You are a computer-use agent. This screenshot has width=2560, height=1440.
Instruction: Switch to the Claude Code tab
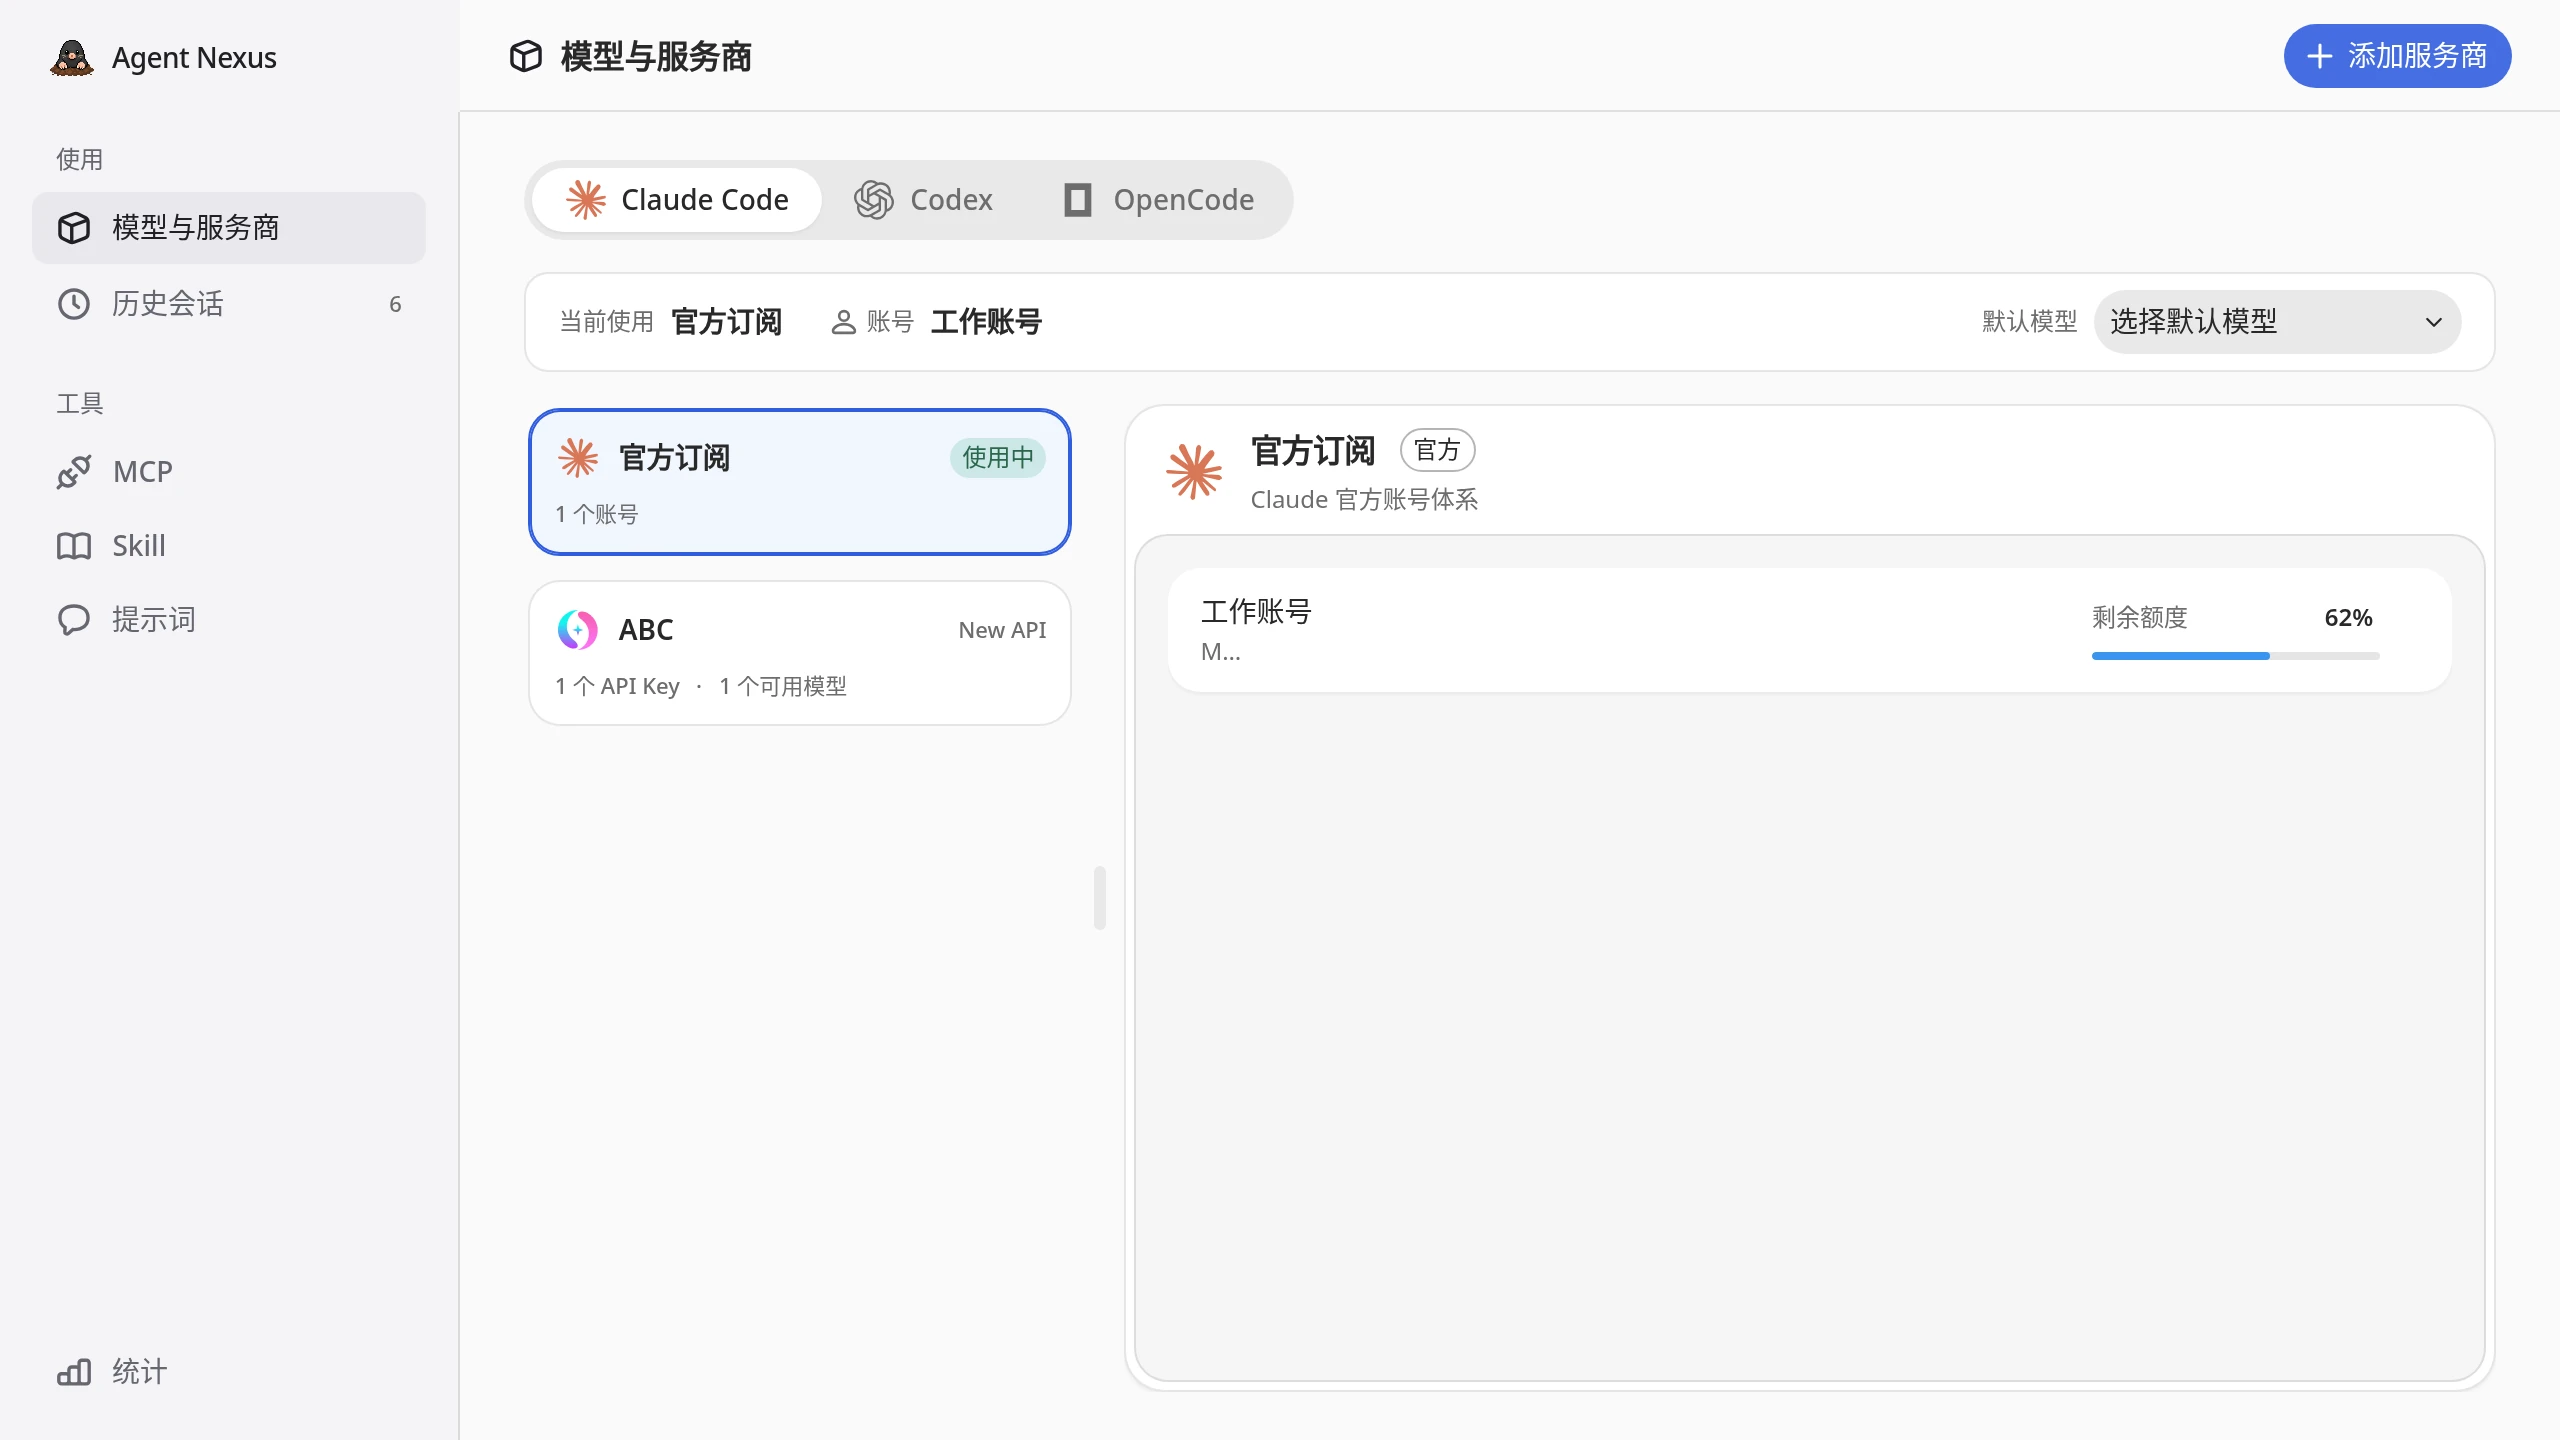(677, 200)
